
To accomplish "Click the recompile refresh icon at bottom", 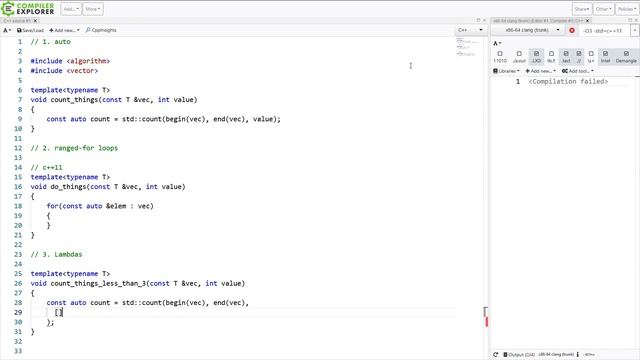I will [496, 355].
